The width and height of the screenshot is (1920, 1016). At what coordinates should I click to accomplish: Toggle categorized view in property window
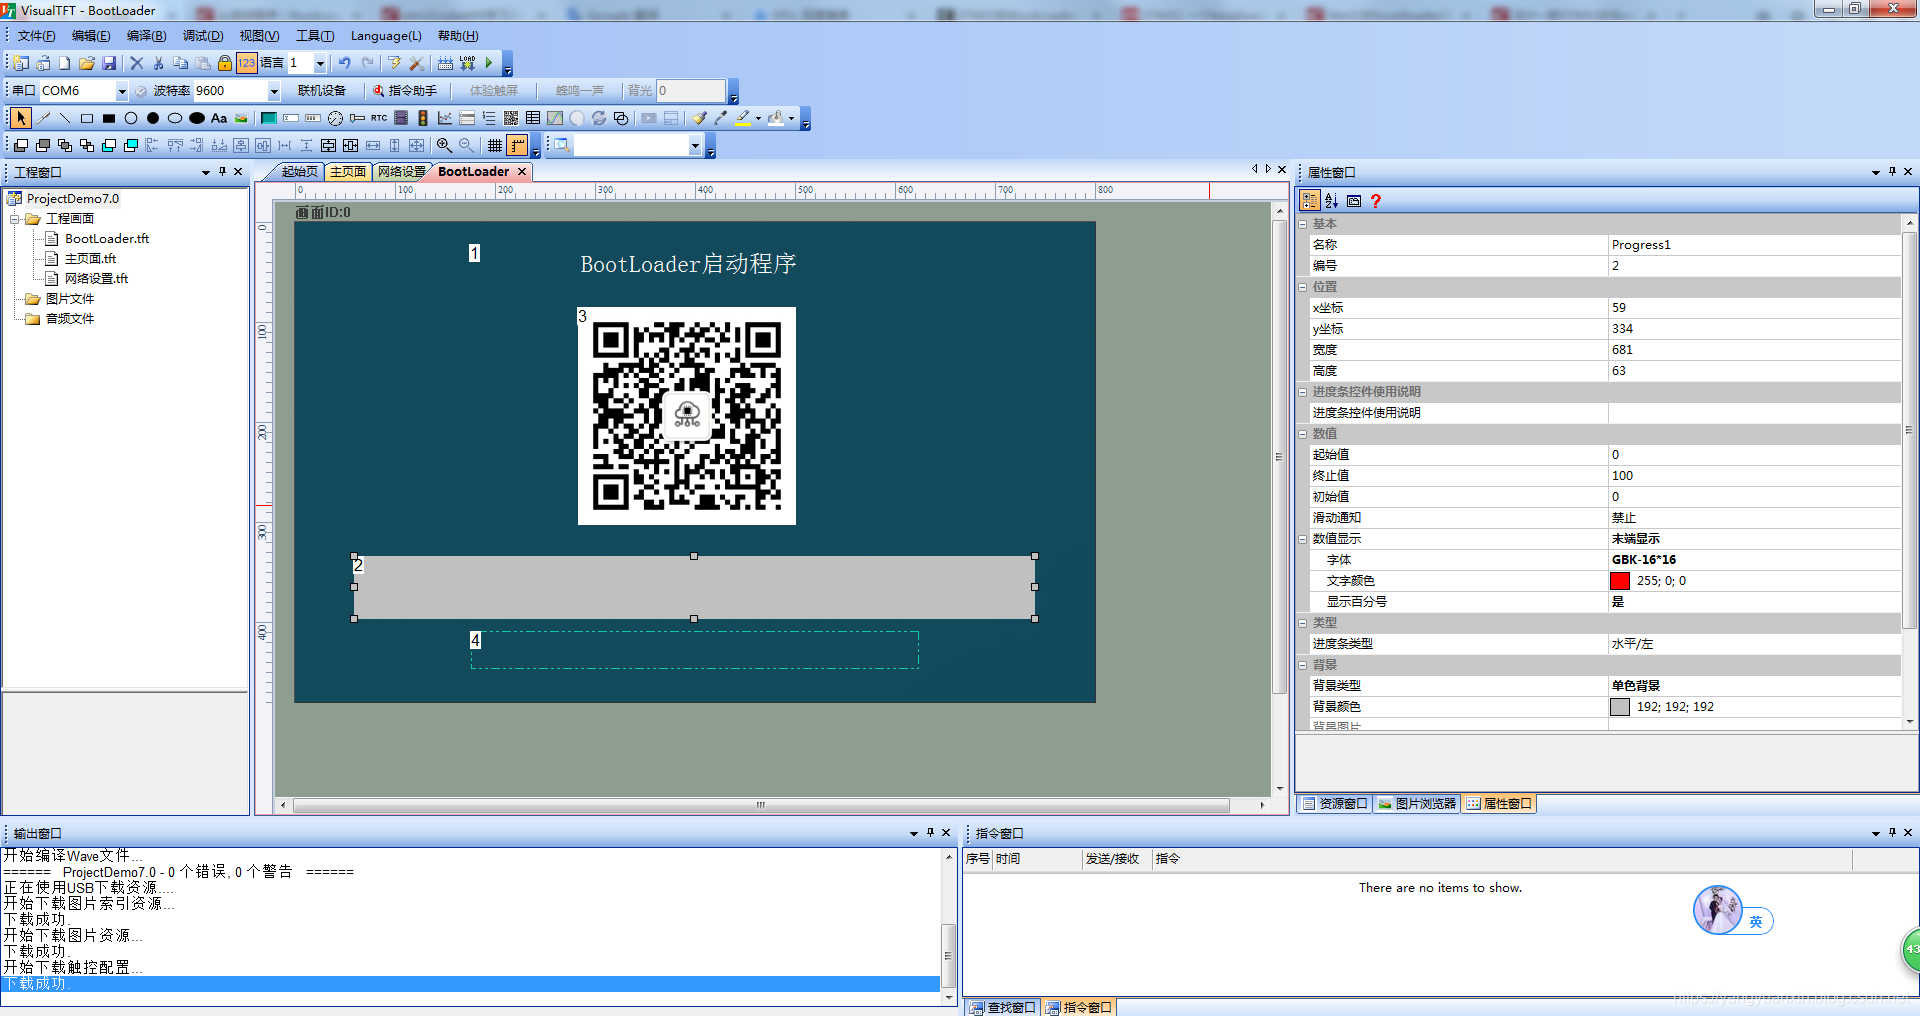[1310, 201]
